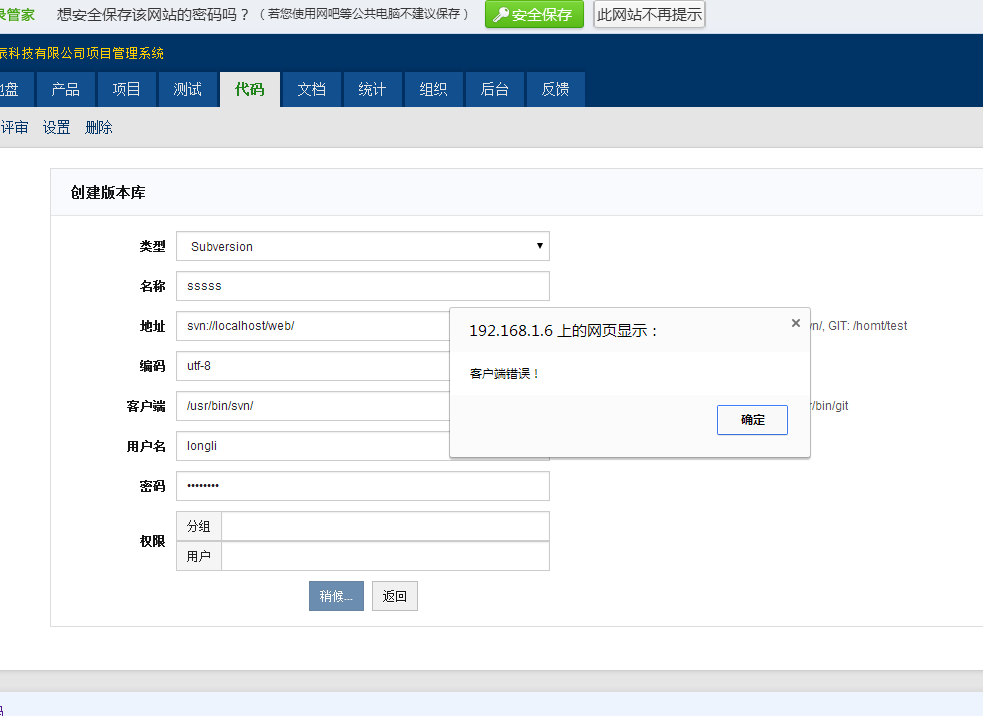Expand the 类型 Subversion dropdown

pyautogui.click(x=363, y=246)
